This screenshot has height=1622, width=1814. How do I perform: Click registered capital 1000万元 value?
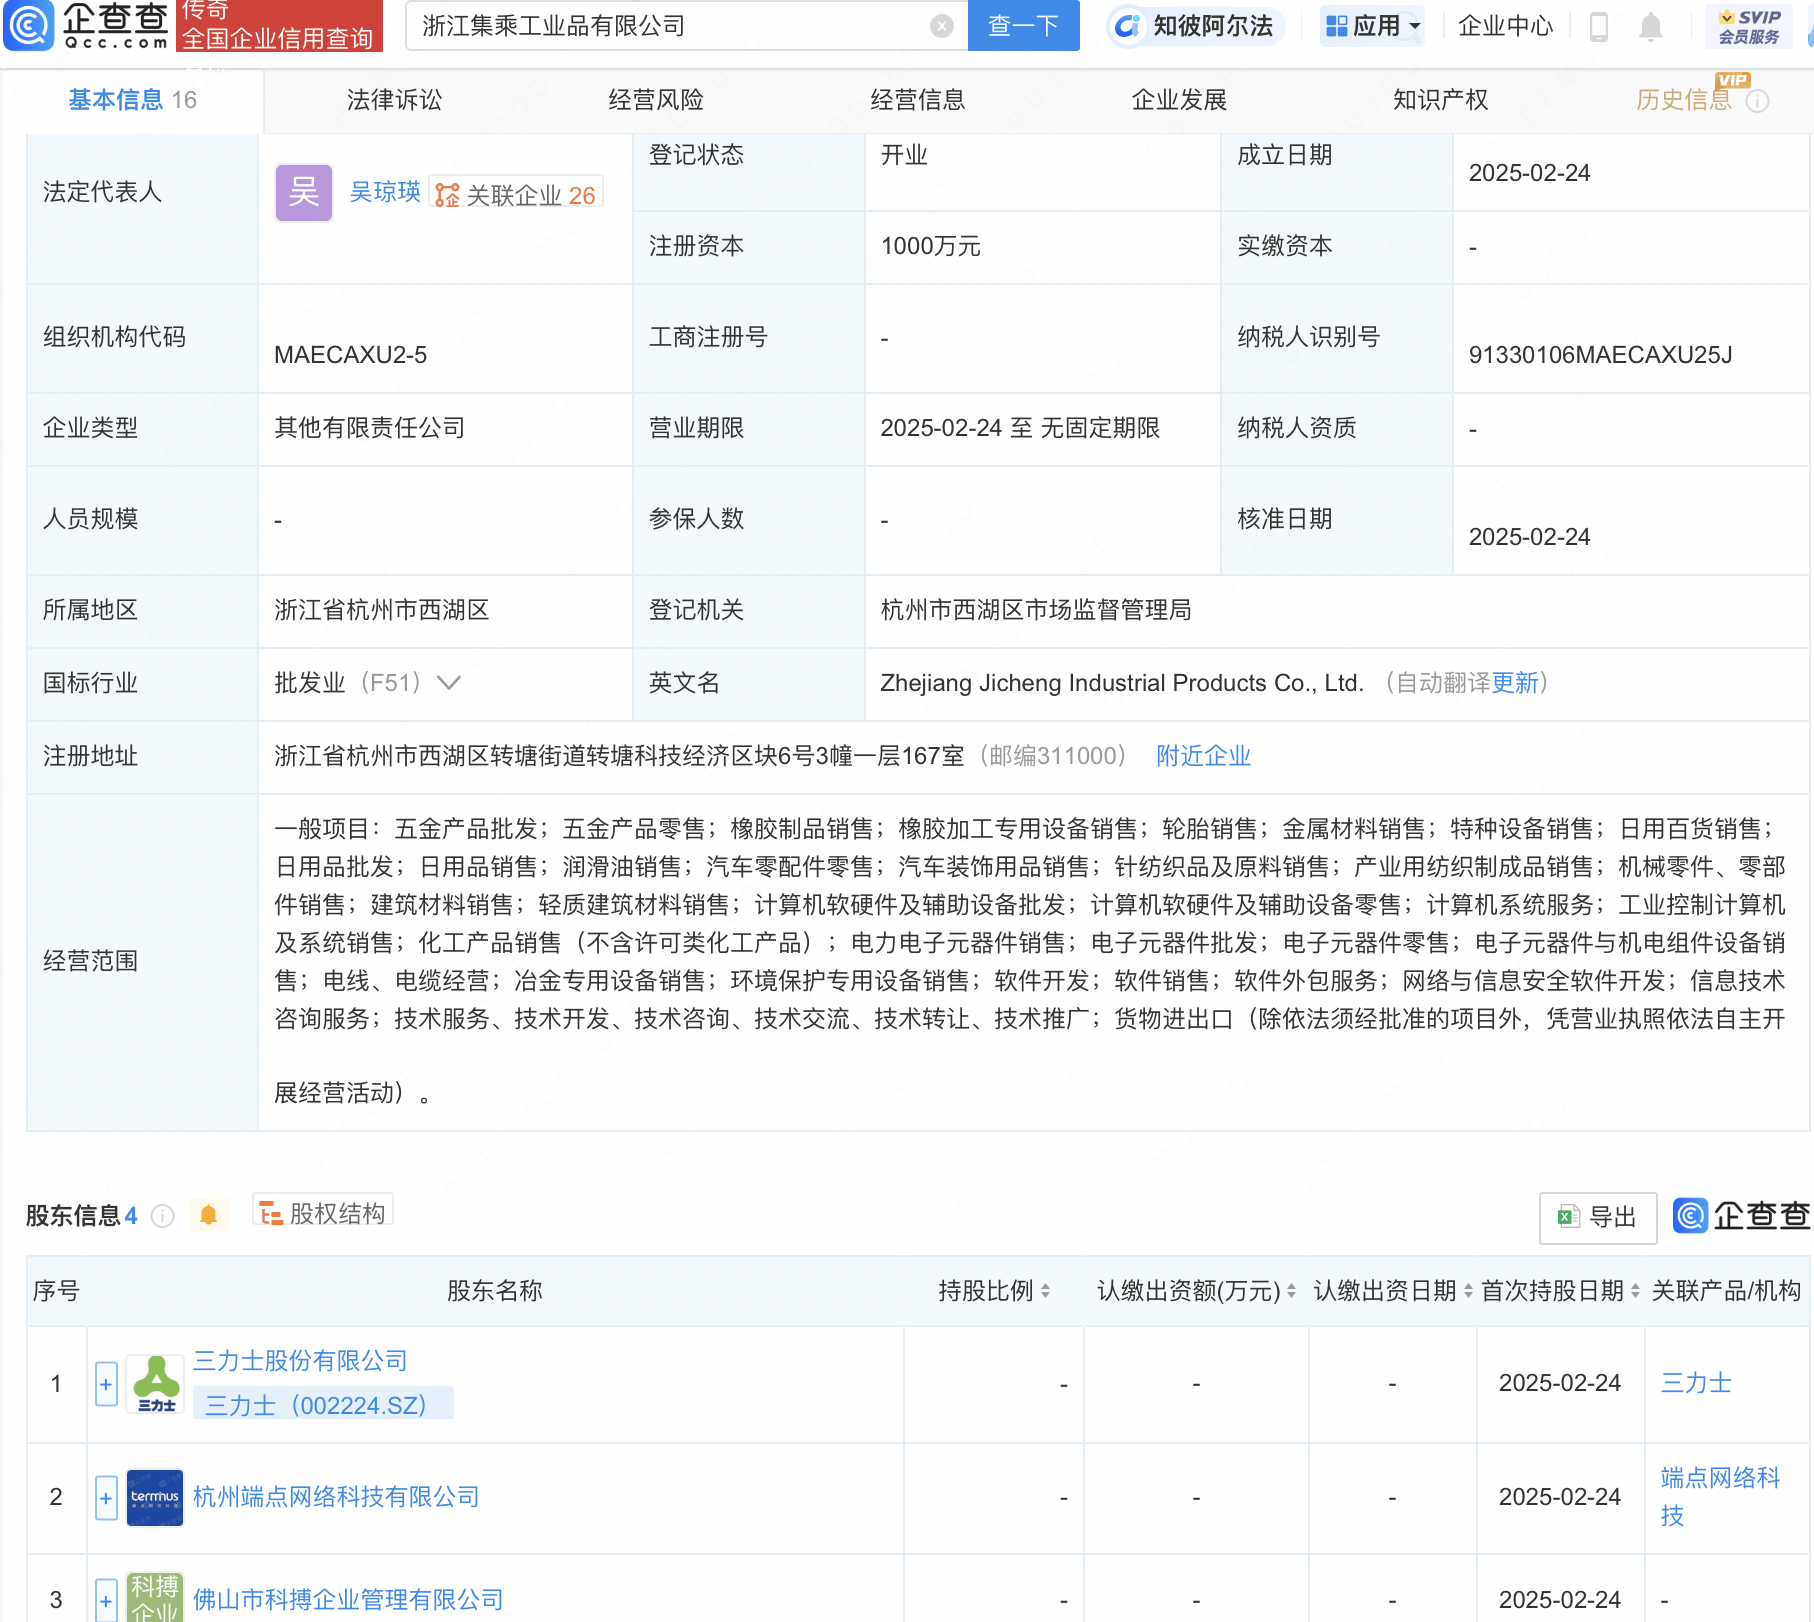coord(930,246)
